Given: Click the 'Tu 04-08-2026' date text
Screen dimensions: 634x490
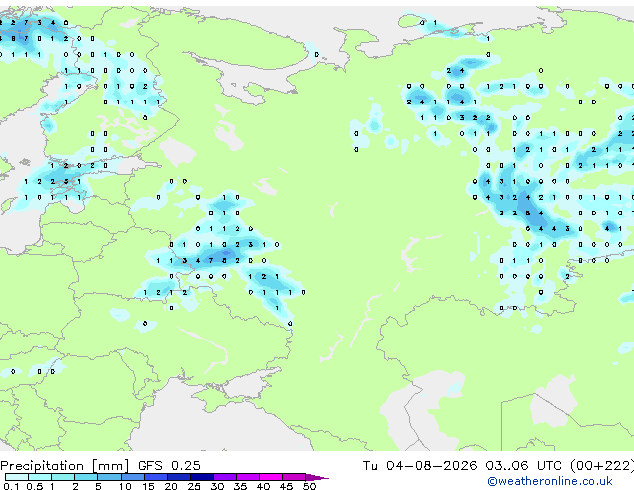Looking at the screenshot, I should [x=420, y=465].
